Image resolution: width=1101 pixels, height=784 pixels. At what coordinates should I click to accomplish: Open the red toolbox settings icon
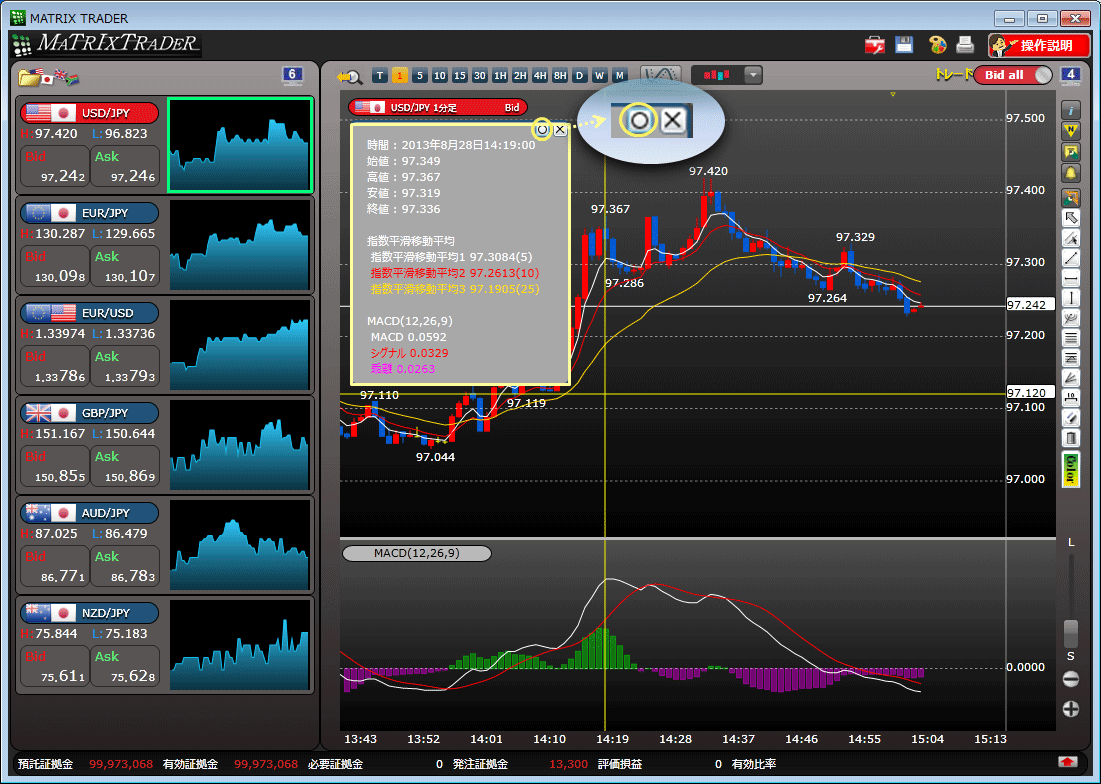coord(874,46)
